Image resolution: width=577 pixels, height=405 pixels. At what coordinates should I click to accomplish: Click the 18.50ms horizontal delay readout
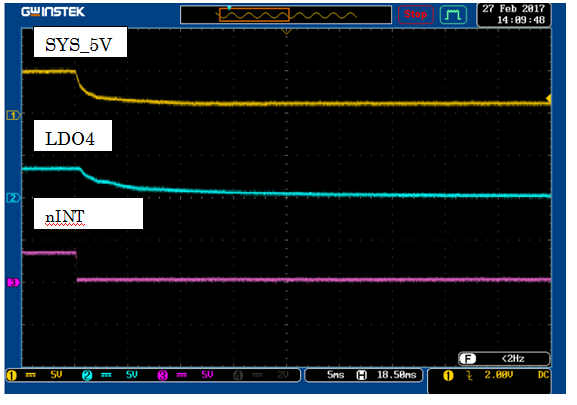pyautogui.click(x=397, y=375)
